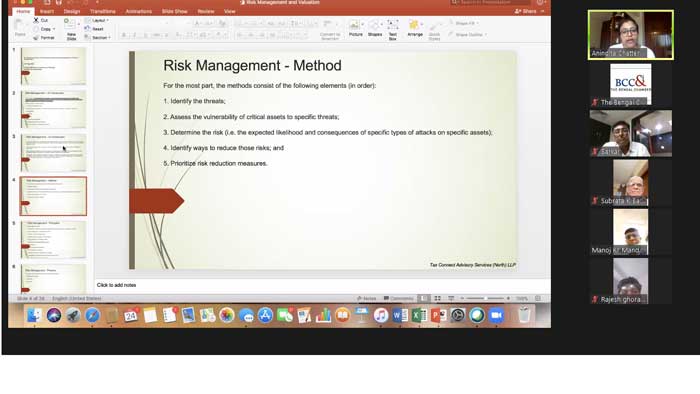Open the Slide Show ribbon tab
The width and height of the screenshot is (700, 394).
pos(175,11)
